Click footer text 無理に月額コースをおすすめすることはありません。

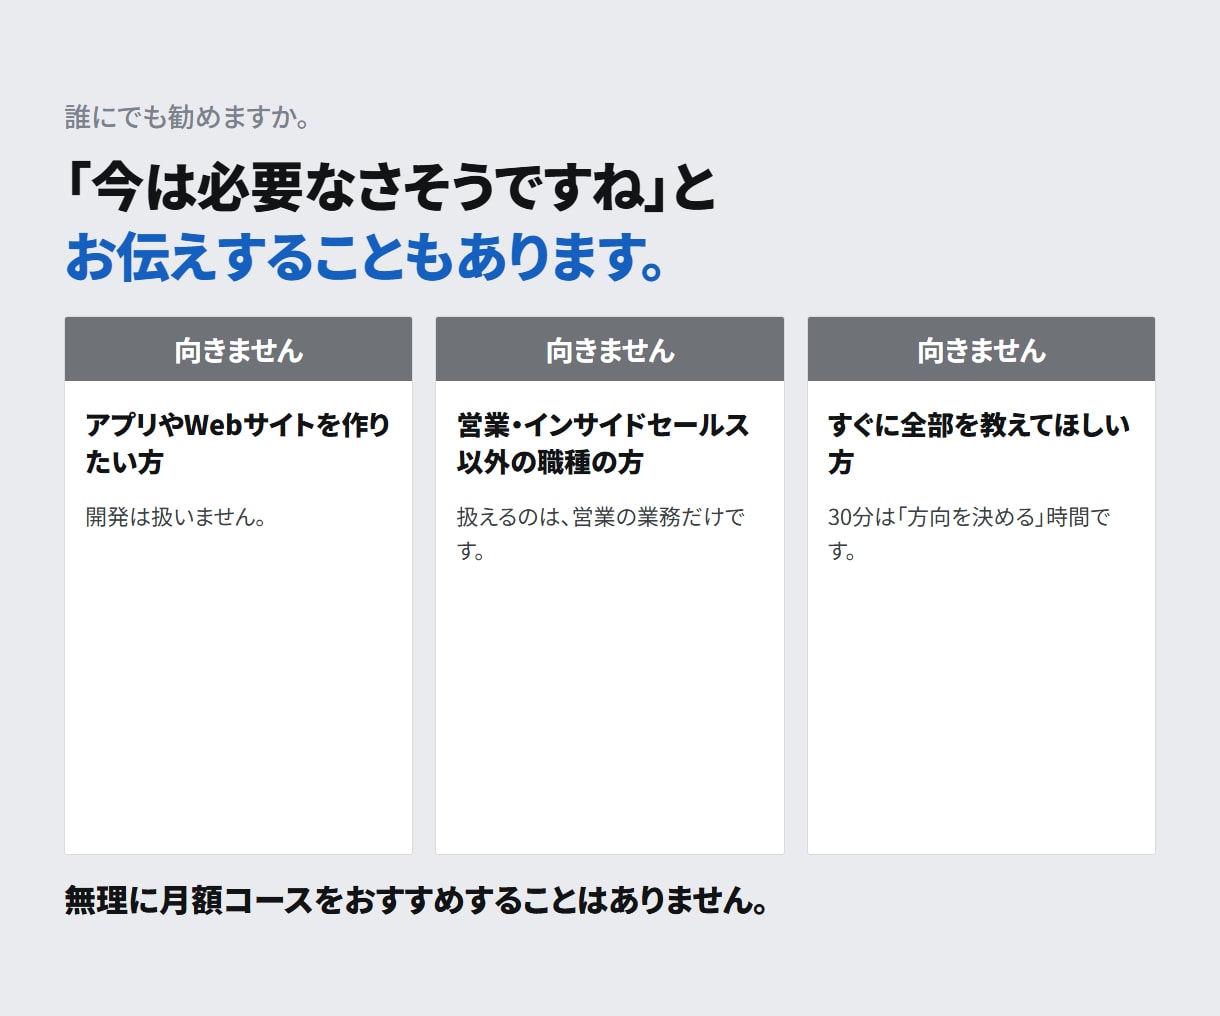pos(417,900)
